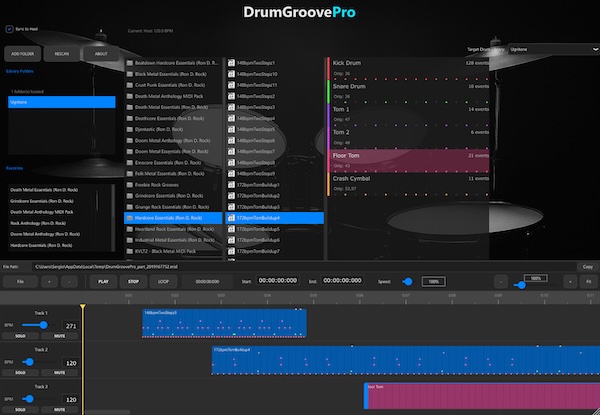Mute Track 2
This screenshot has height=415, width=600.
59,373
